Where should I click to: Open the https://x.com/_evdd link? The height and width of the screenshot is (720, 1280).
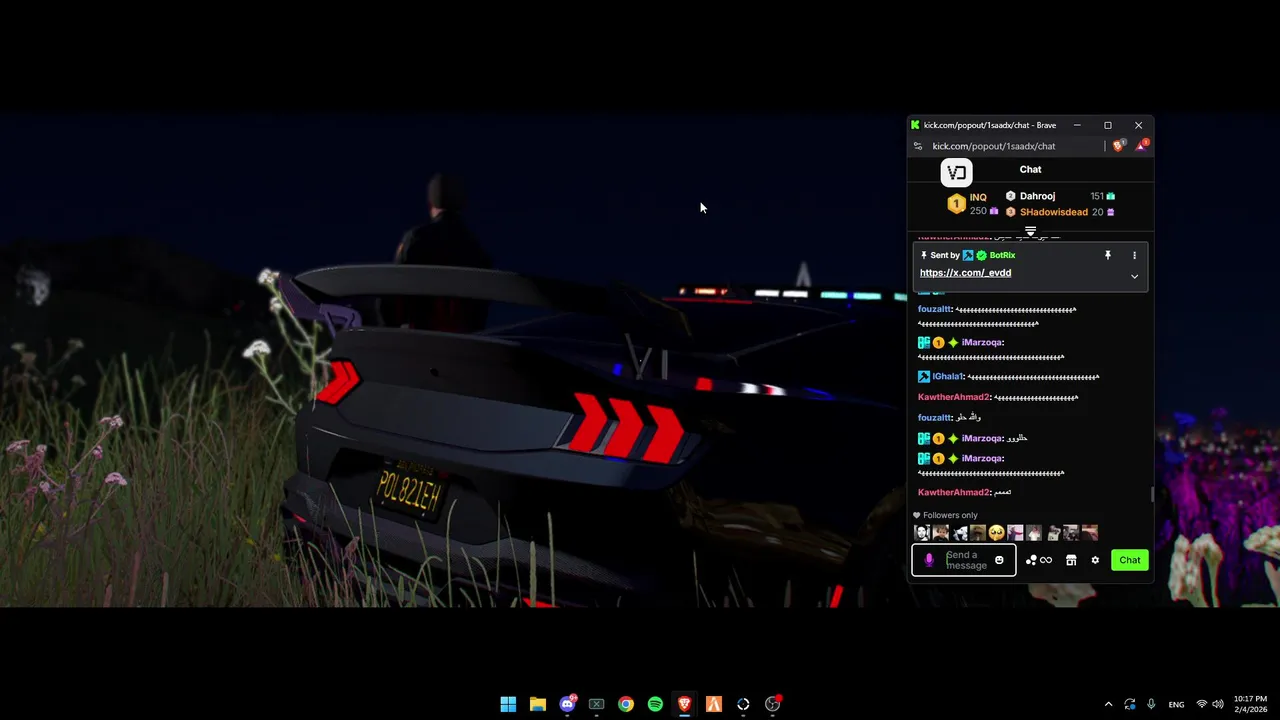(x=965, y=273)
